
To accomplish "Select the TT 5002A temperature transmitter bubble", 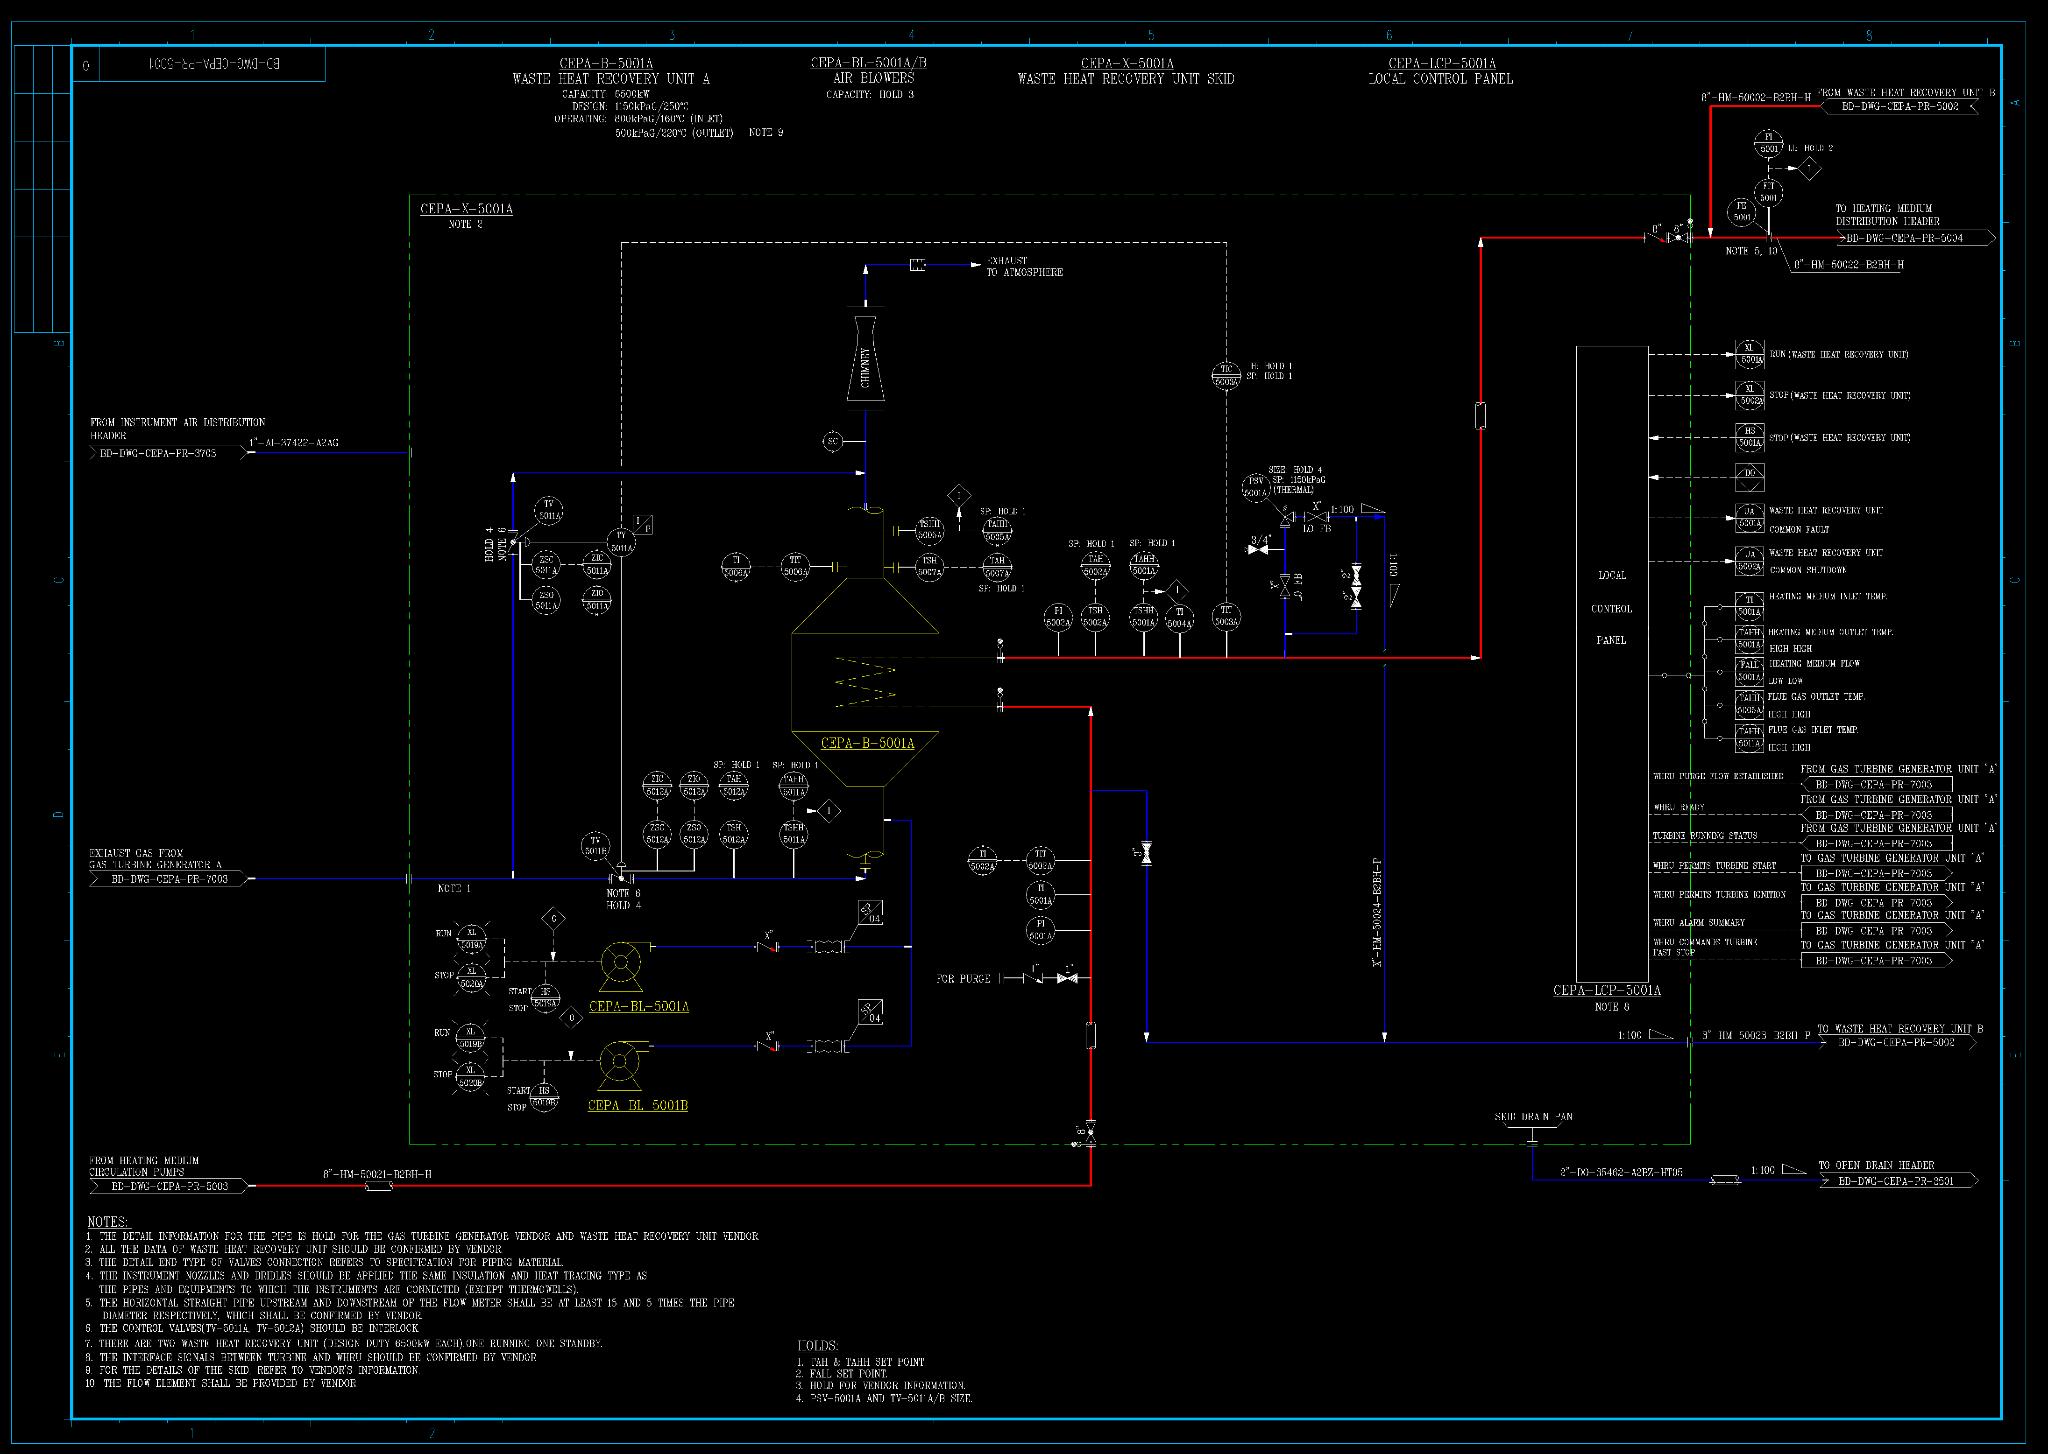I will click(x=1040, y=859).
